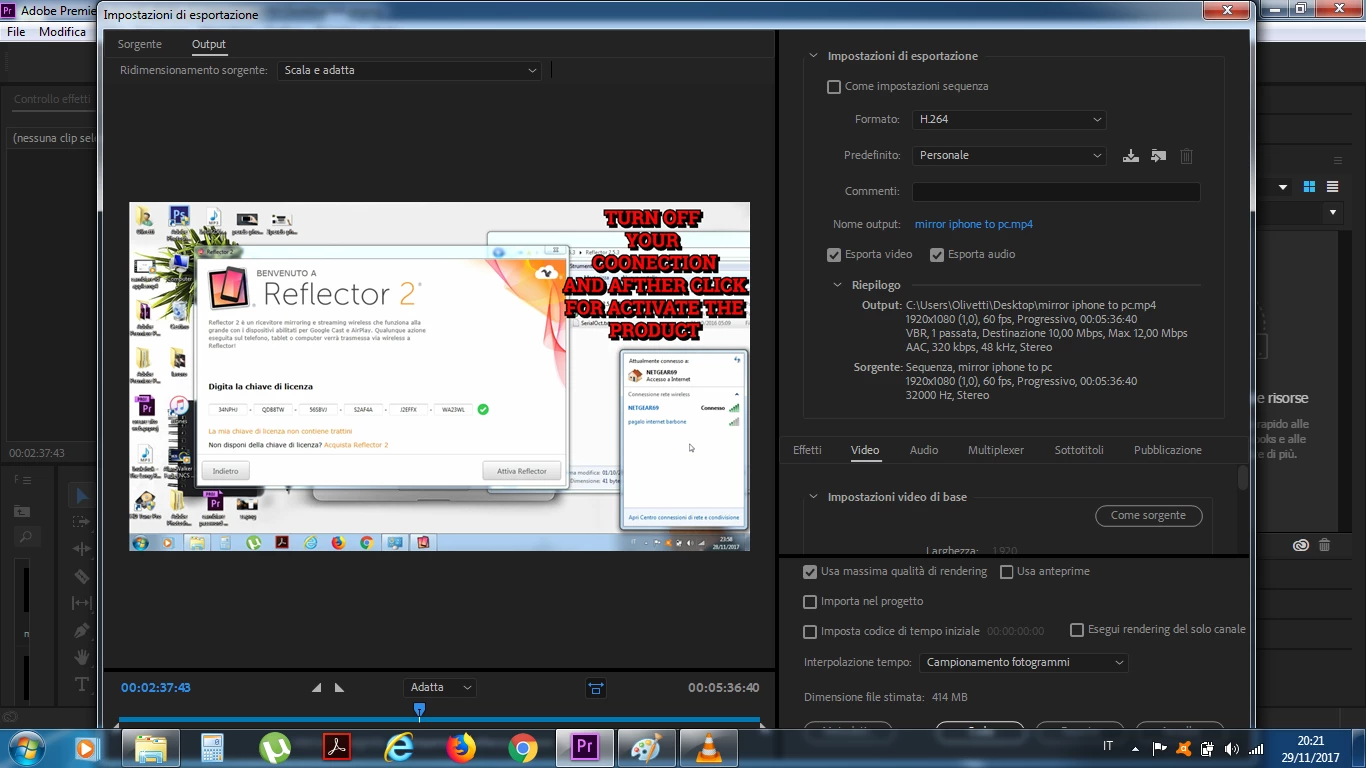Show hidden system tray icons
The height and width of the screenshot is (768, 1366).
(1135, 748)
